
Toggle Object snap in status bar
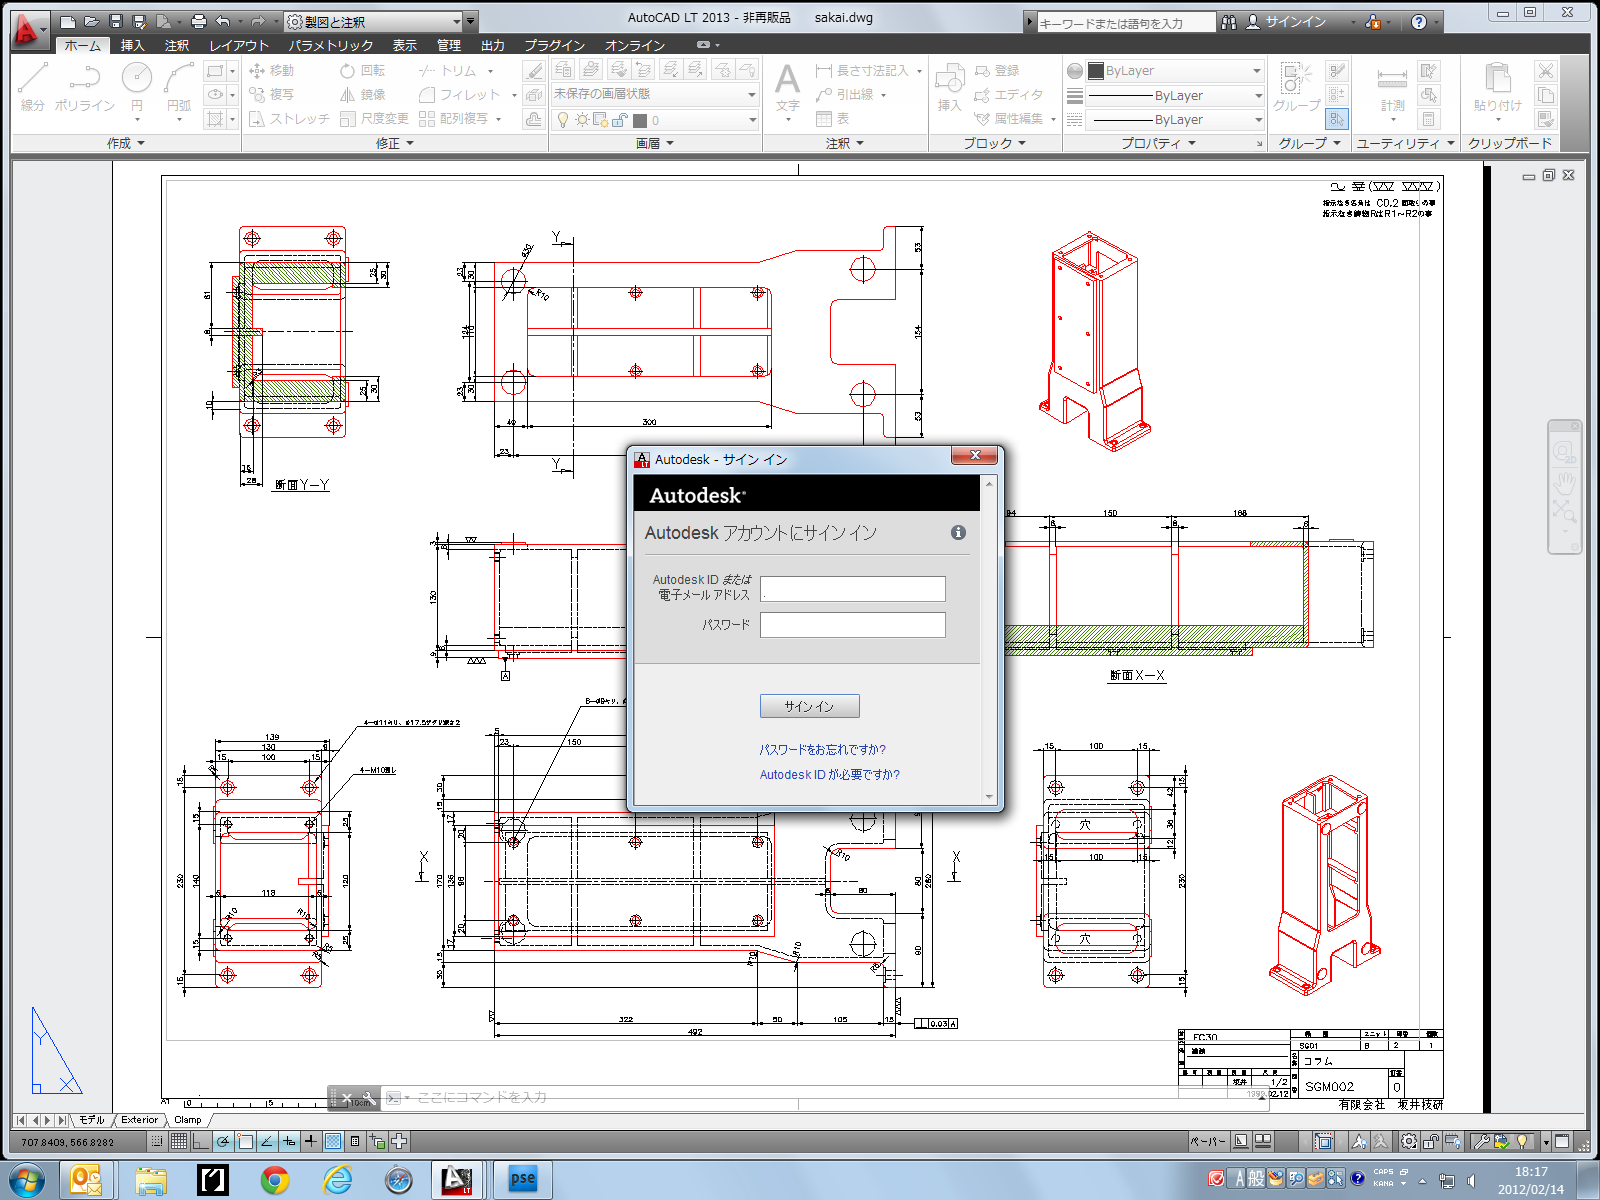tap(245, 1141)
